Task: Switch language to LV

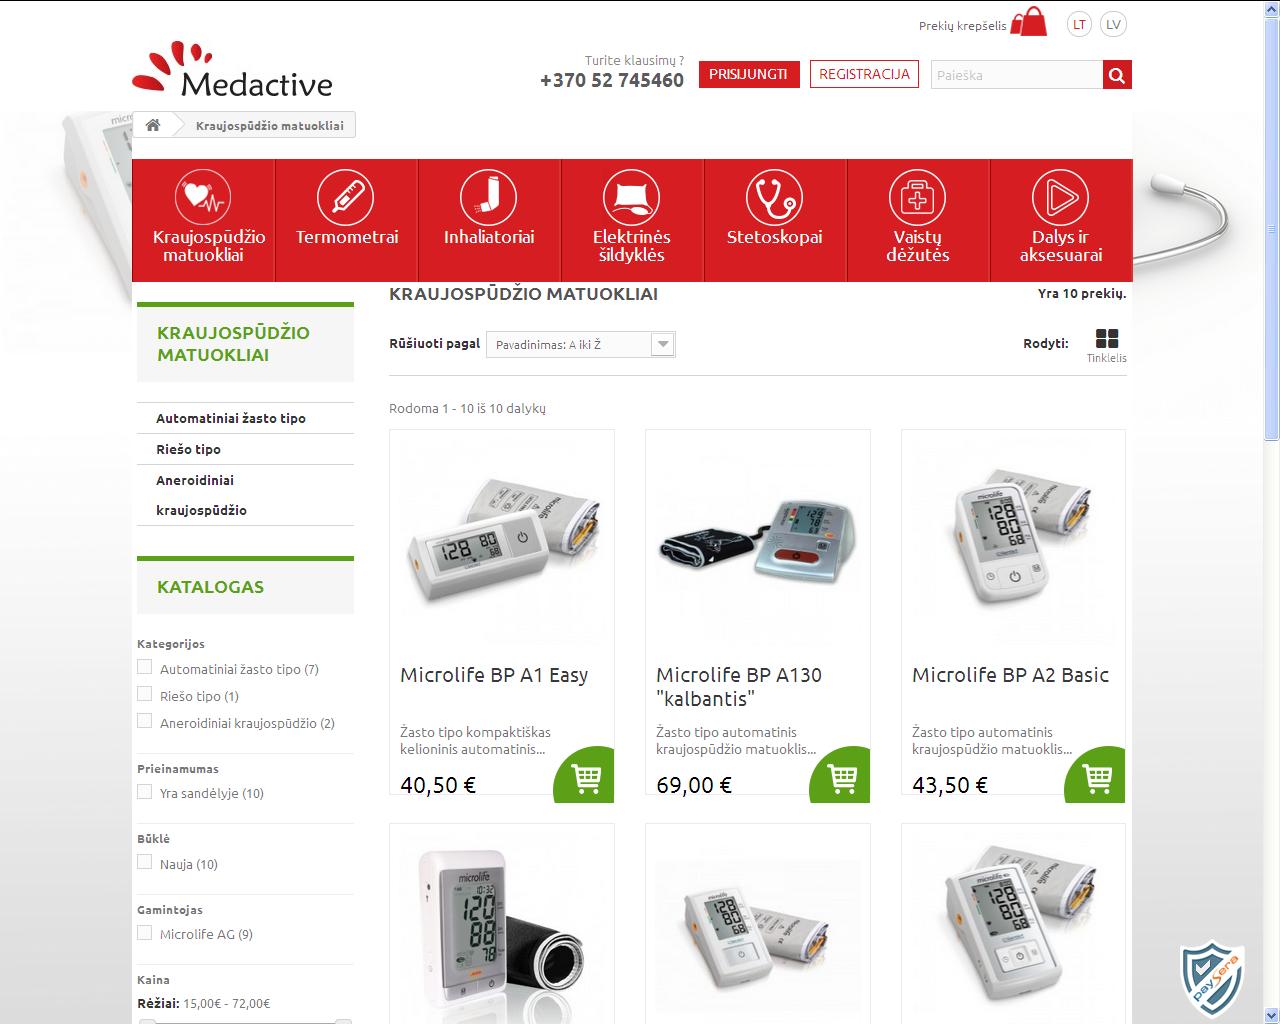Action: (x=1113, y=24)
